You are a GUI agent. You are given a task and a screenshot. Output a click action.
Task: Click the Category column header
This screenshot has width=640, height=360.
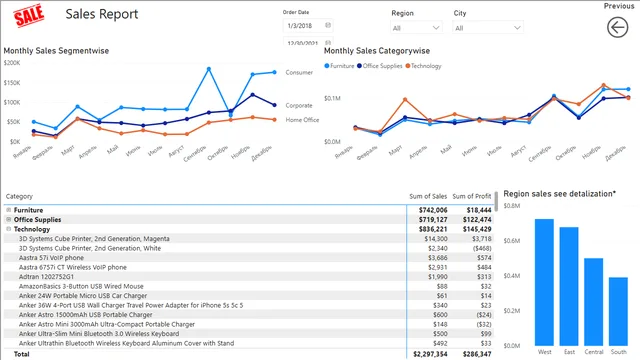[x=19, y=196]
